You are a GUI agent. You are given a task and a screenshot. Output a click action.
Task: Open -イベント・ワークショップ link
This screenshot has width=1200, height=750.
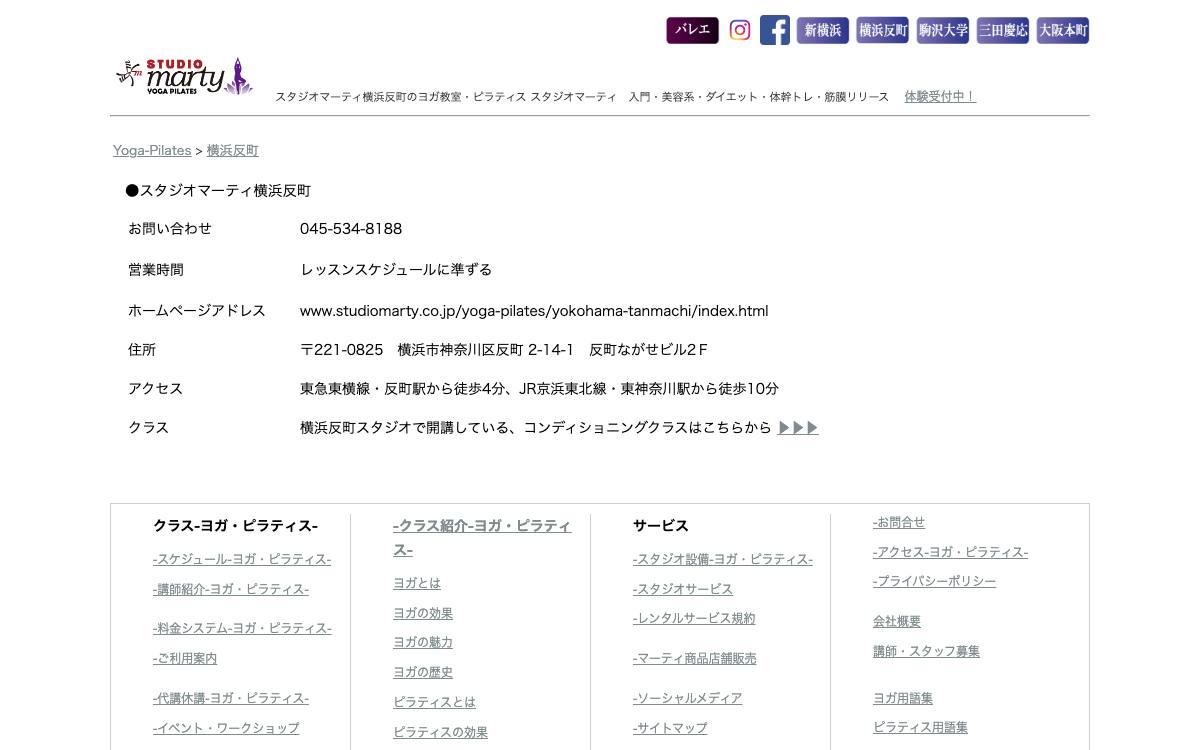[x=226, y=729]
